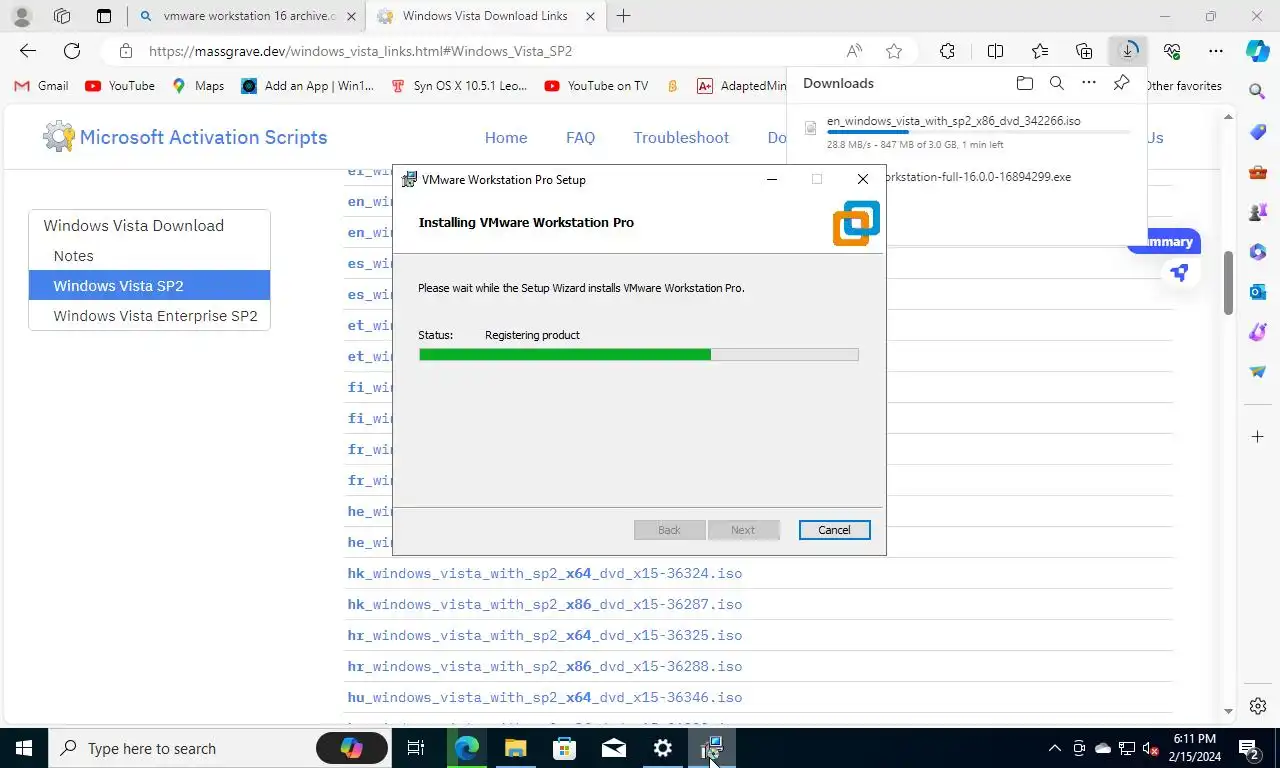Click Microsoft Activation Scripts logo link
Image resolution: width=1280 pixels, height=768 pixels.
(185, 137)
